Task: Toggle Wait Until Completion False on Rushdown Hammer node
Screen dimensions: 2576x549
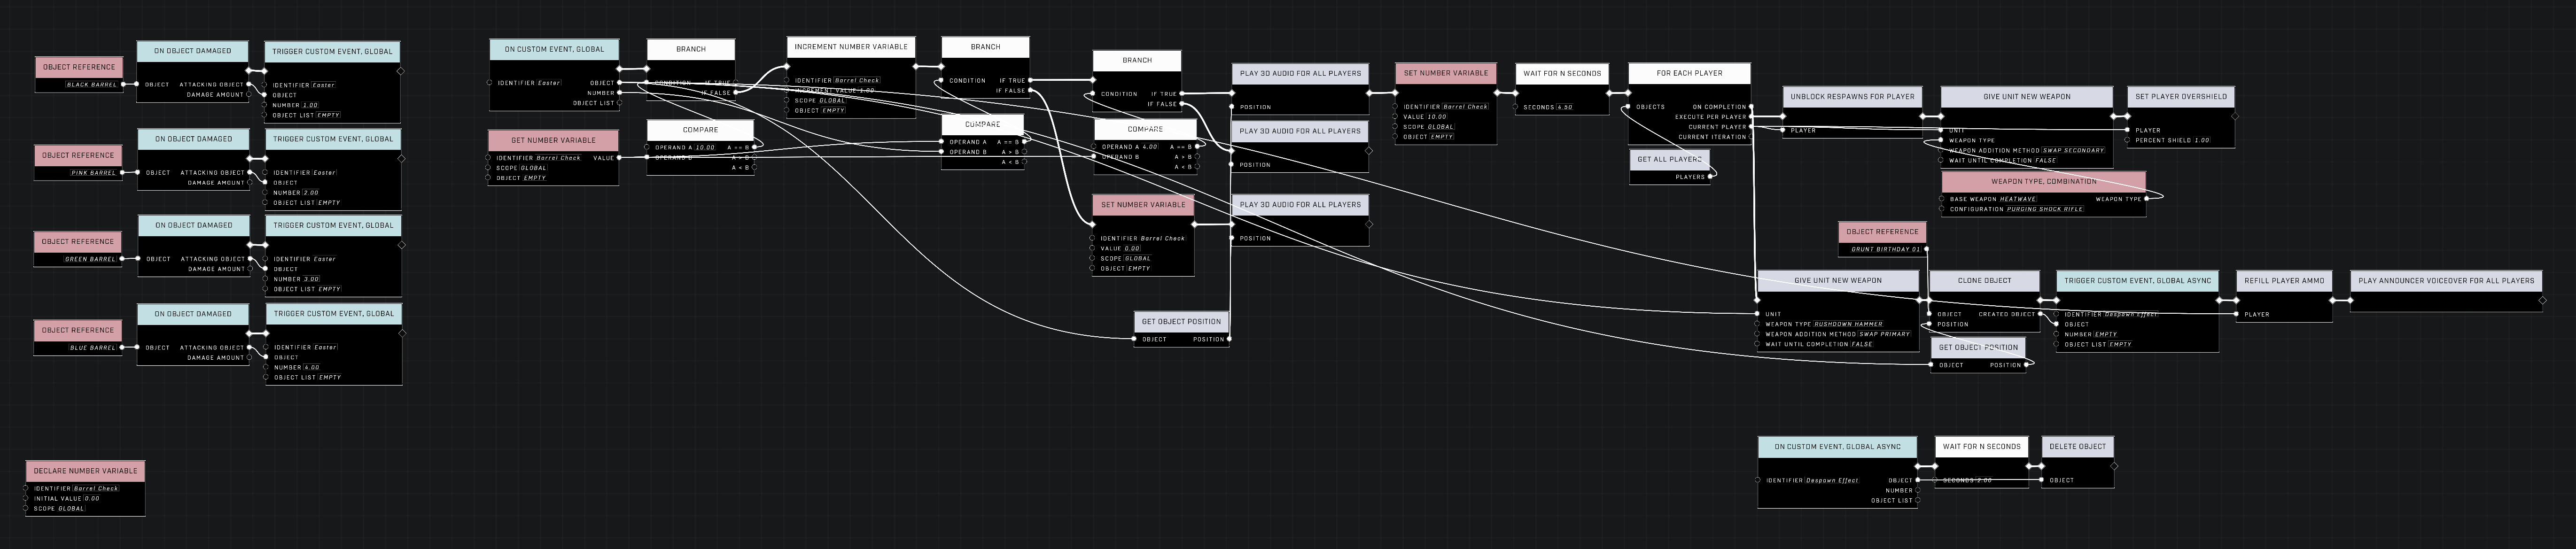Action: pos(1861,344)
